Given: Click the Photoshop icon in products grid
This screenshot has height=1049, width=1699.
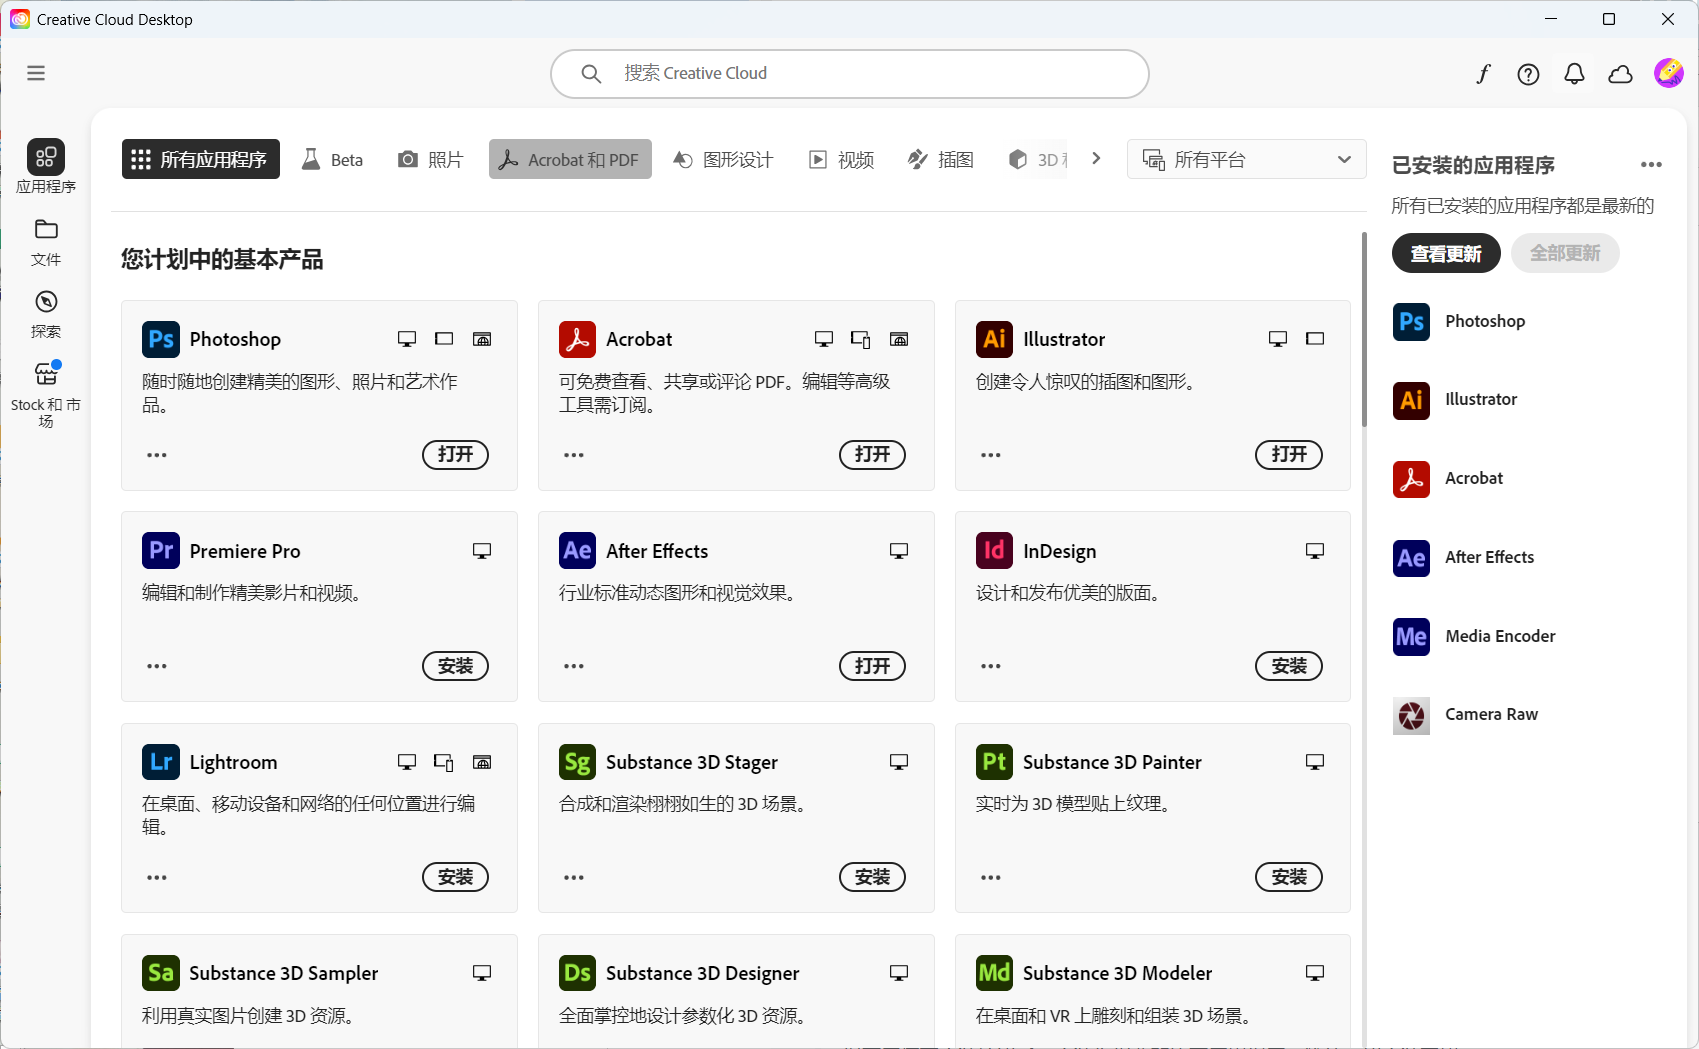Looking at the screenshot, I should click(x=161, y=339).
